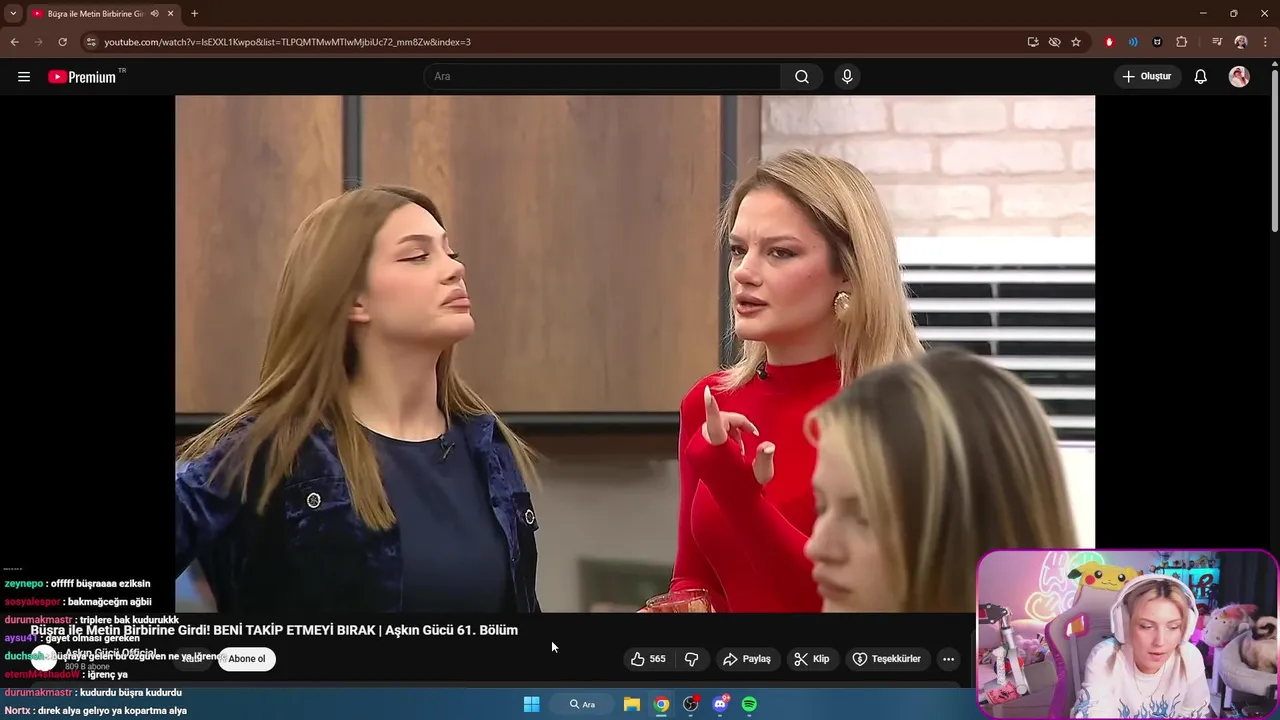Screen dimensions: 1280x720
Task: Open Spotify from taskbar
Action: [749, 704]
